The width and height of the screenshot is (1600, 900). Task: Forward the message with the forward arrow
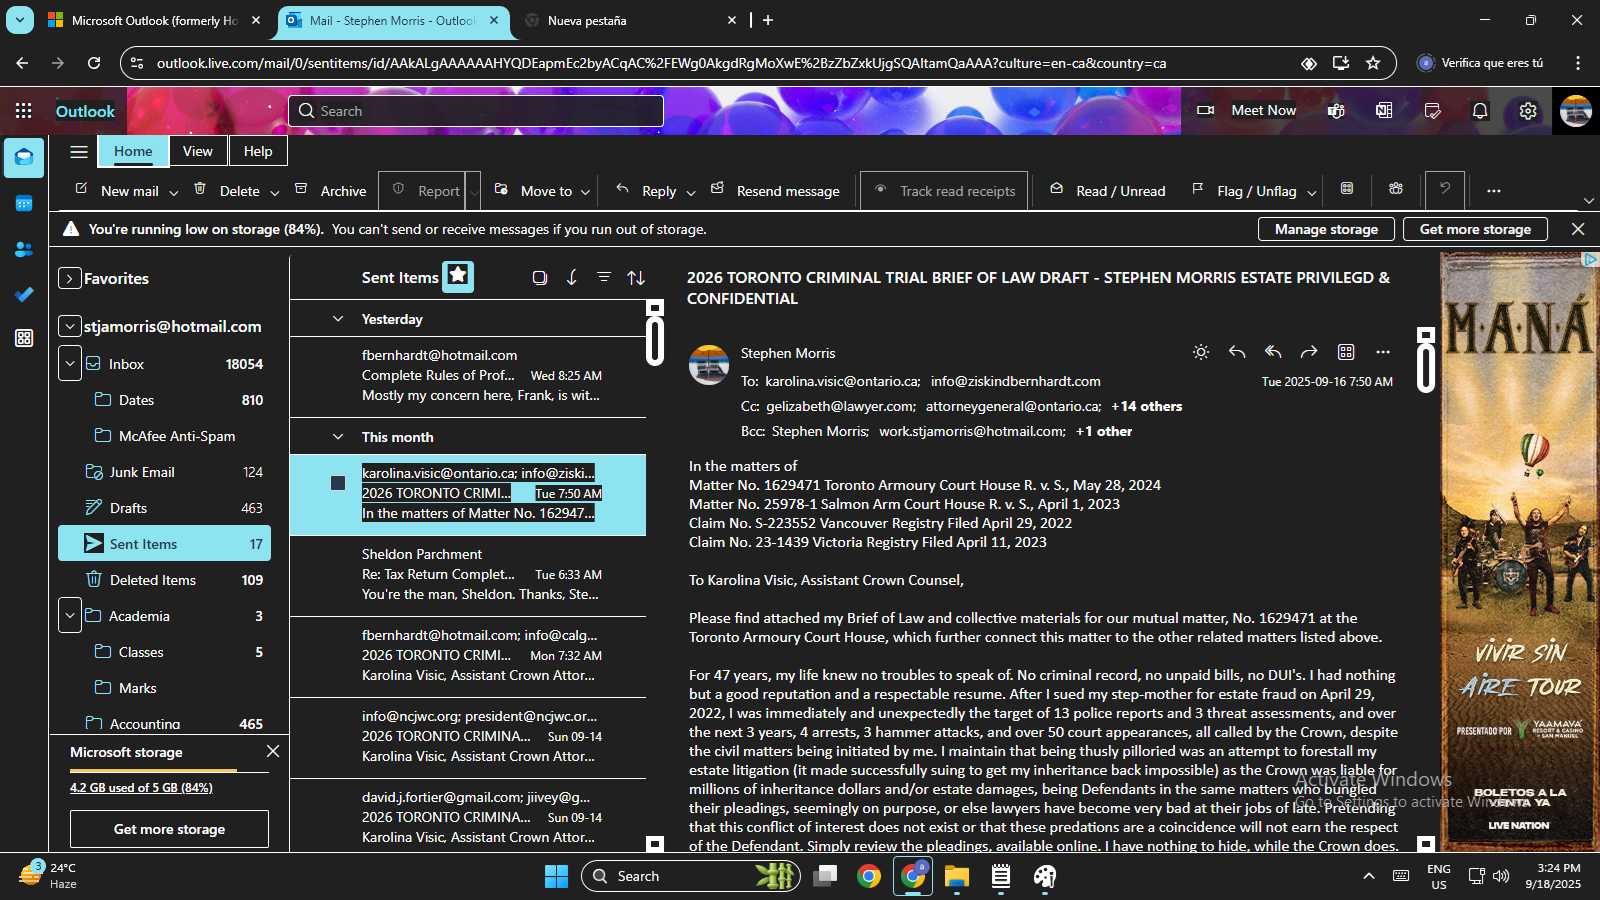(1309, 352)
